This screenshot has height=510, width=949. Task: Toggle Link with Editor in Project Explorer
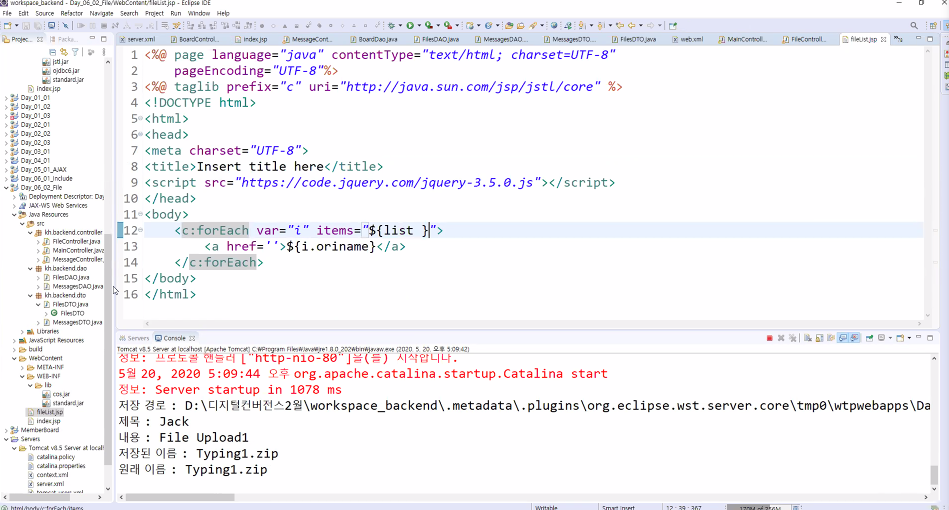coord(64,53)
